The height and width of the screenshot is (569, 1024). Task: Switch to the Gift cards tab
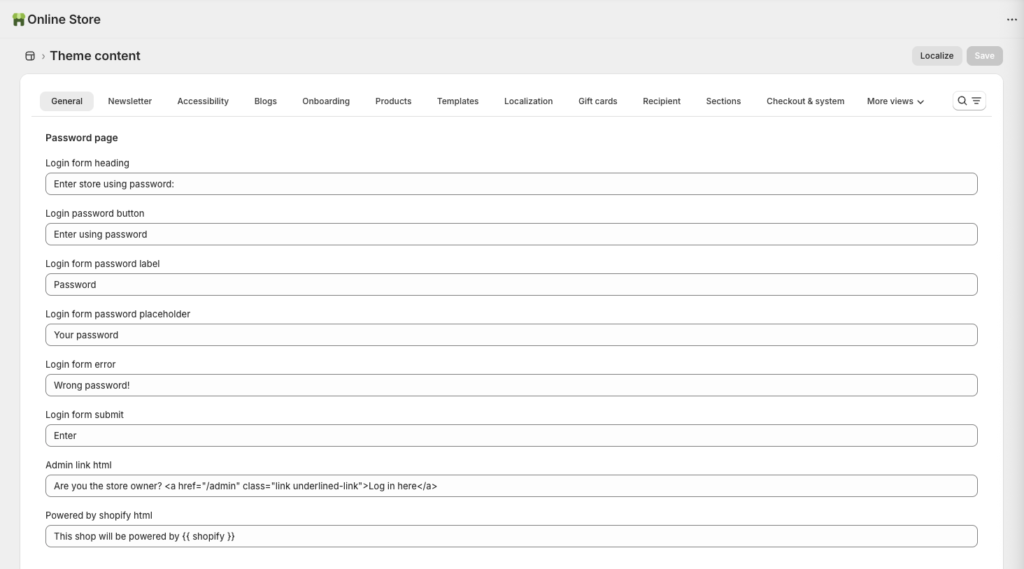(x=598, y=101)
